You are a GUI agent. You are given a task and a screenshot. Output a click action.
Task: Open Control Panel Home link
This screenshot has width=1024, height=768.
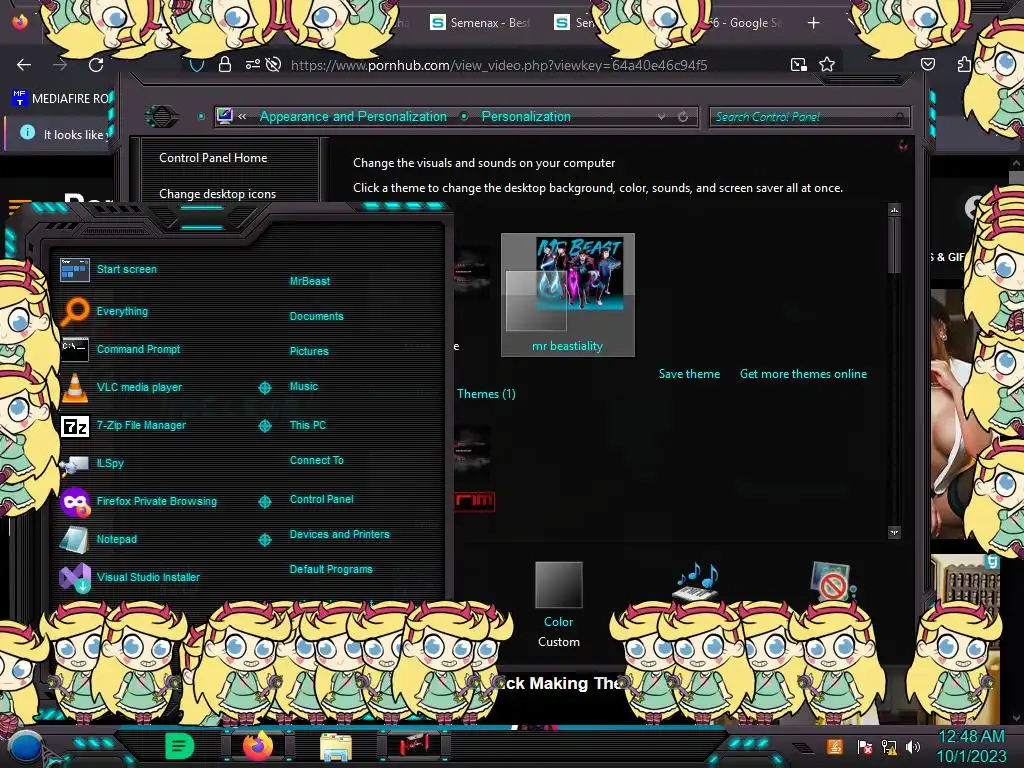213,158
